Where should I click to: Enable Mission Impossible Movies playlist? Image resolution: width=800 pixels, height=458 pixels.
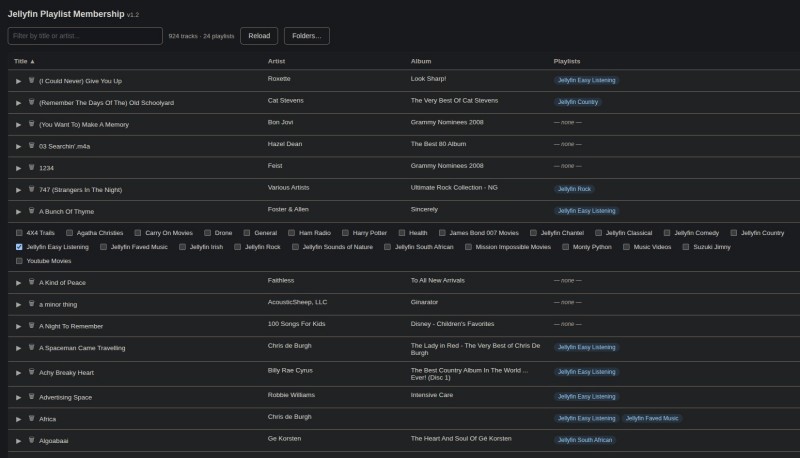click(468, 247)
